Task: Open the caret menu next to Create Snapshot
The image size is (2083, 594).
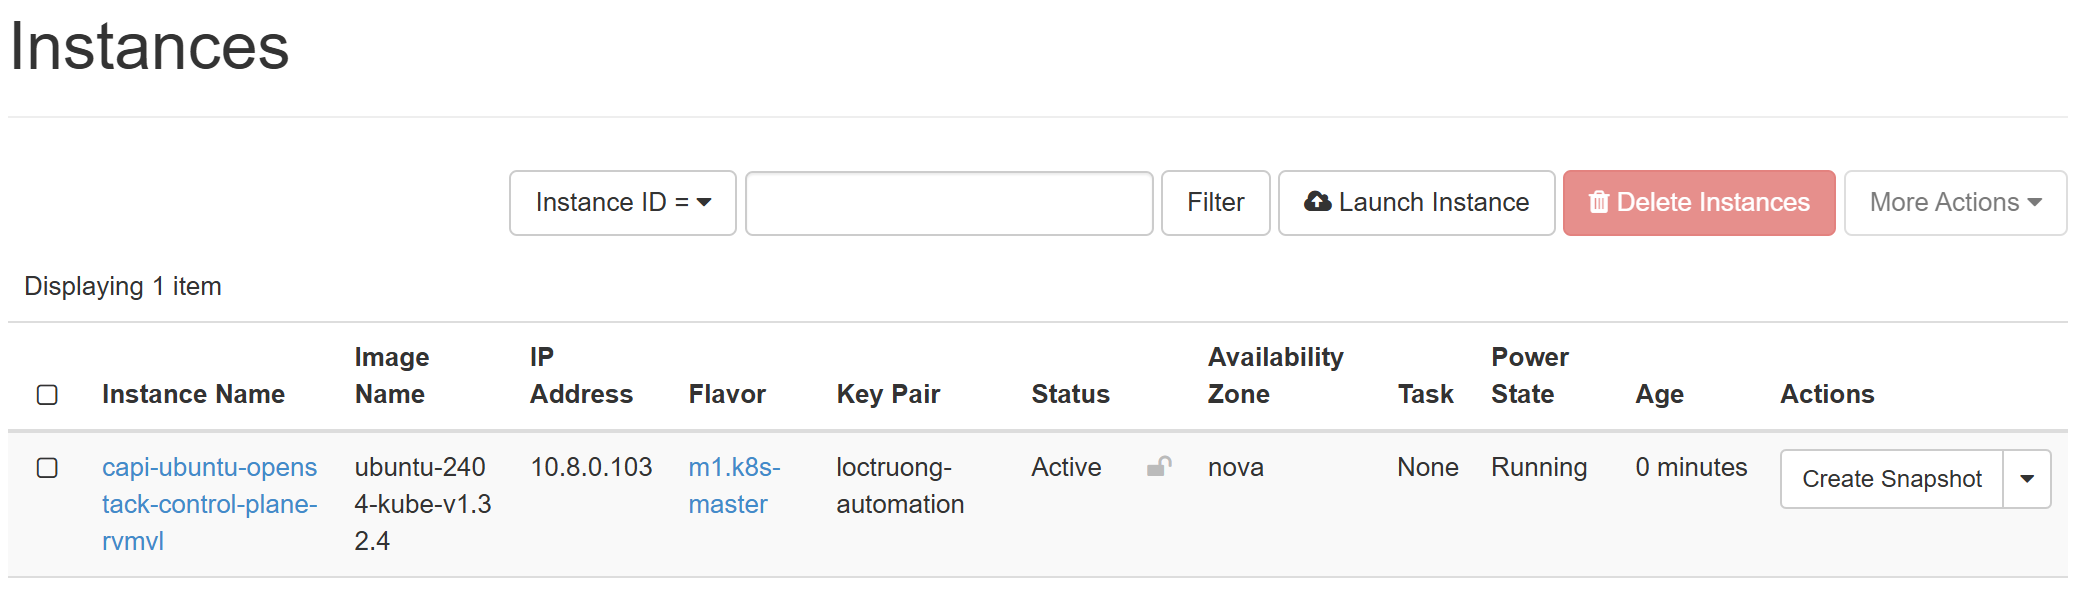Action: tap(2026, 479)
